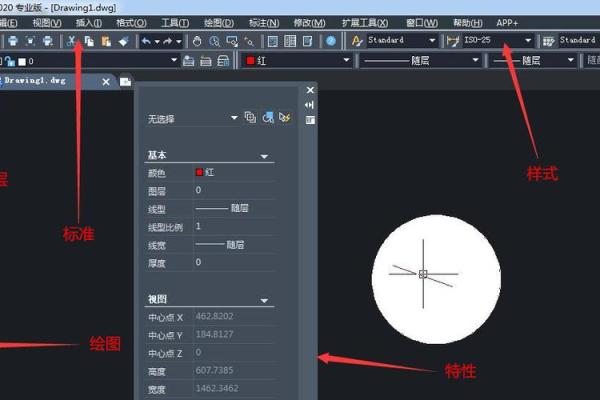The image size is (600, 400).
Task: Open the ISO-25 dimension style dropdown
Action: pyautogui.click(x=528, y=41)
